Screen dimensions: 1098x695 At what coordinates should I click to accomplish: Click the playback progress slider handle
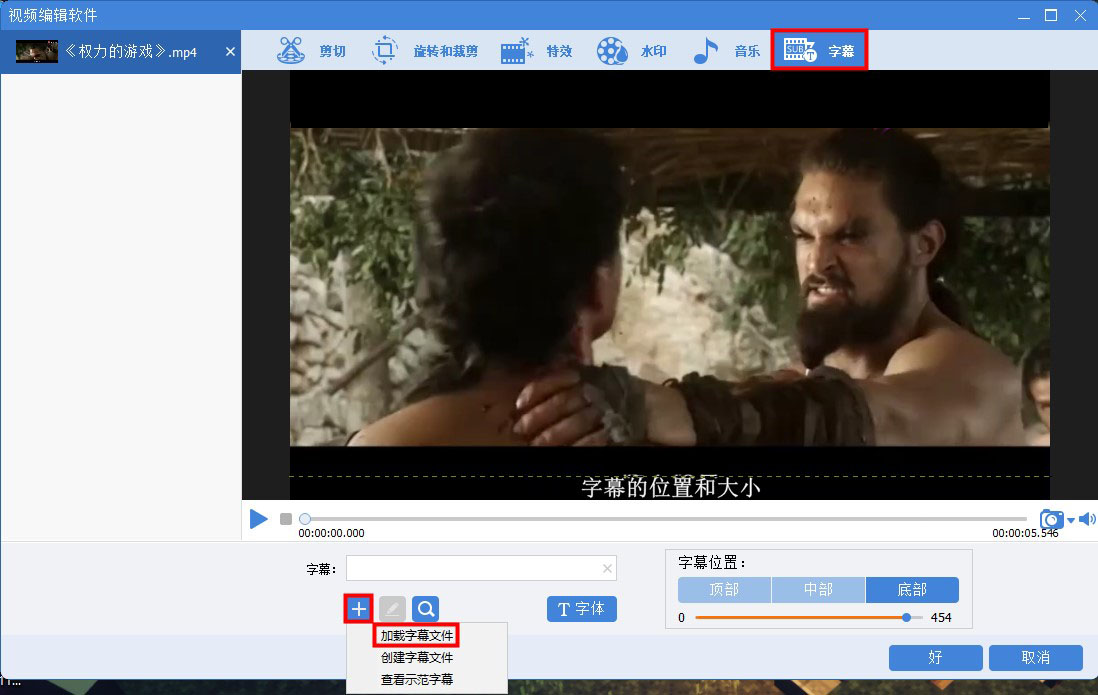pos(305,519)
